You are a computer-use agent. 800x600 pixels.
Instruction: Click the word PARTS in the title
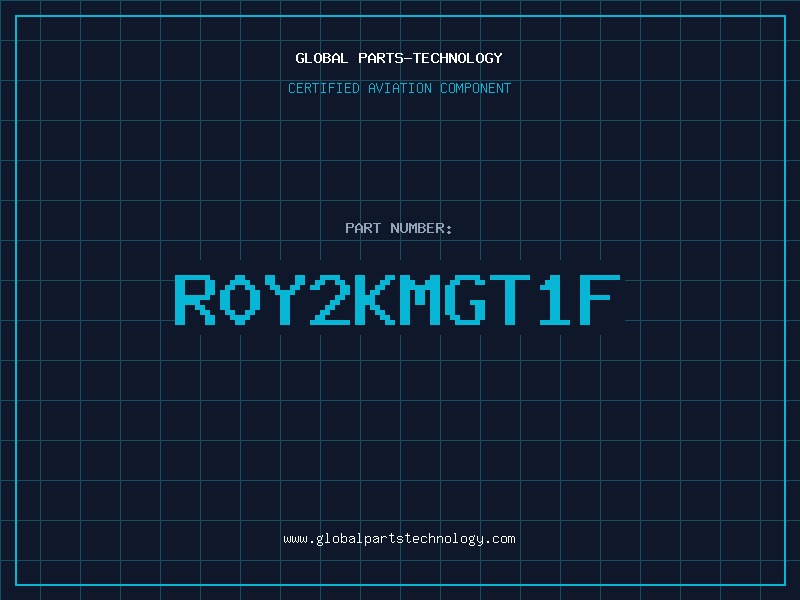pos(382,58)
